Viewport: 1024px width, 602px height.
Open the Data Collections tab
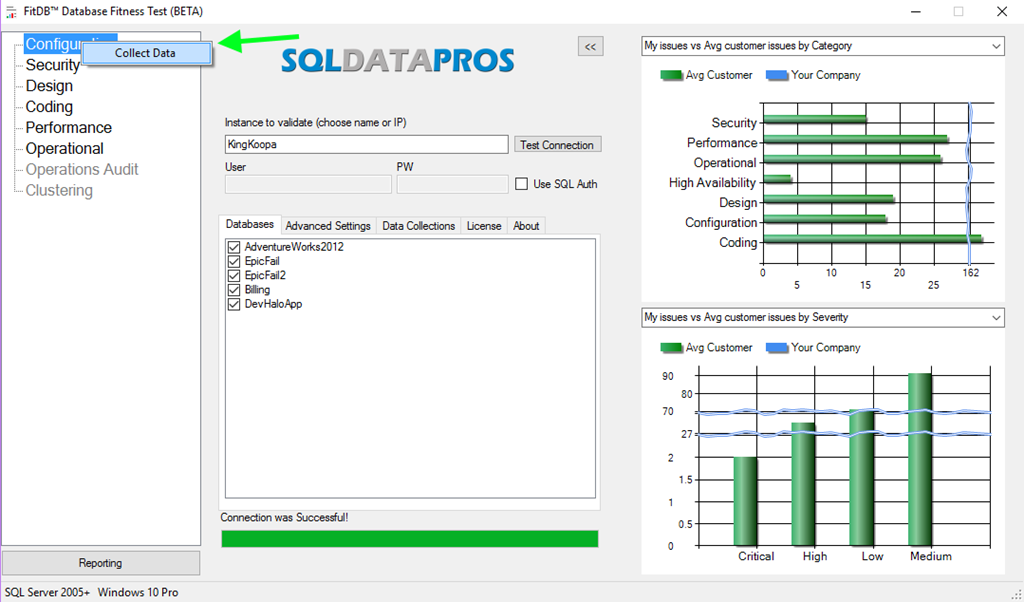pos(418,226)
